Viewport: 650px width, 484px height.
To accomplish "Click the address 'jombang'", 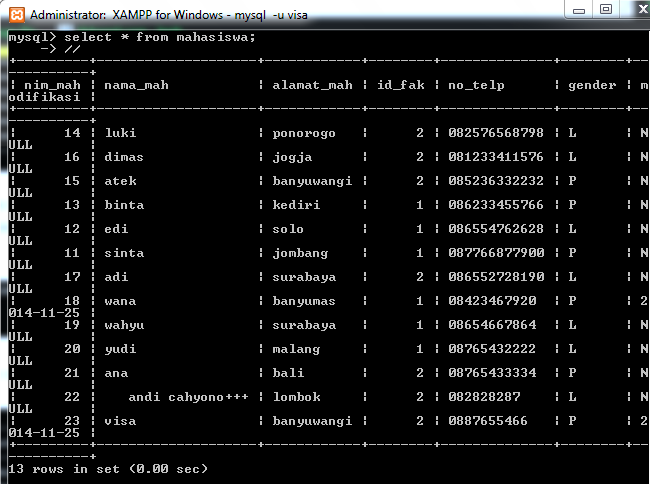I will 300,254.
